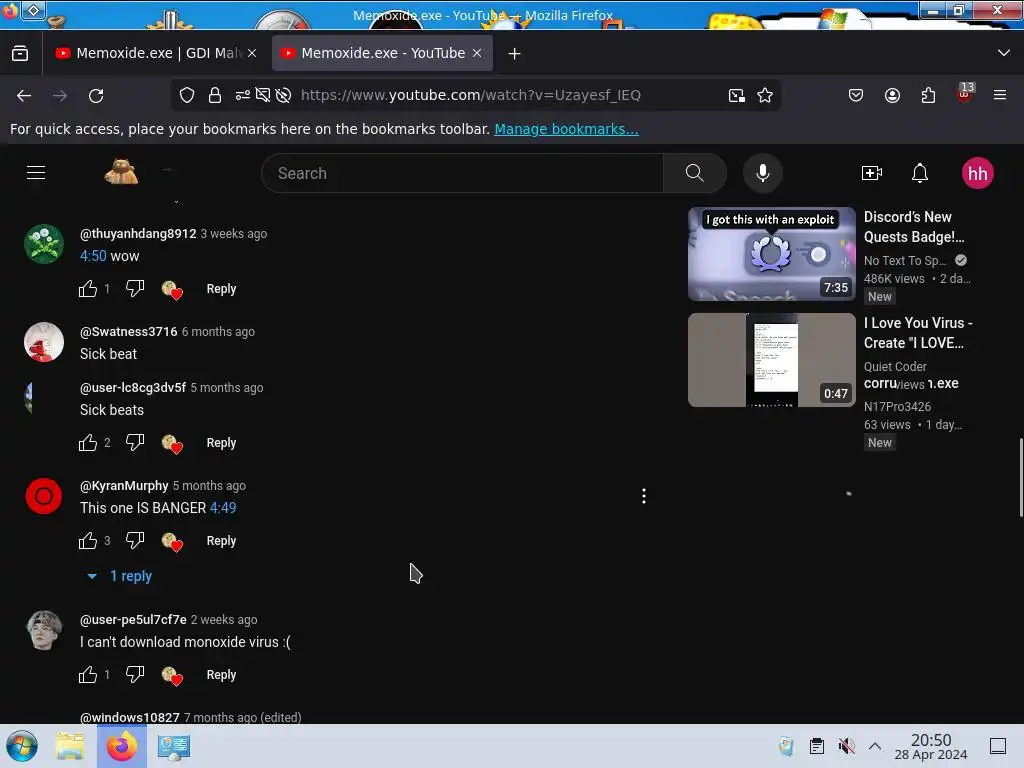The image size is (1024, 768).
Task: Open uBlock extension icon with badge 13
Action: click(x=965, y=93)
